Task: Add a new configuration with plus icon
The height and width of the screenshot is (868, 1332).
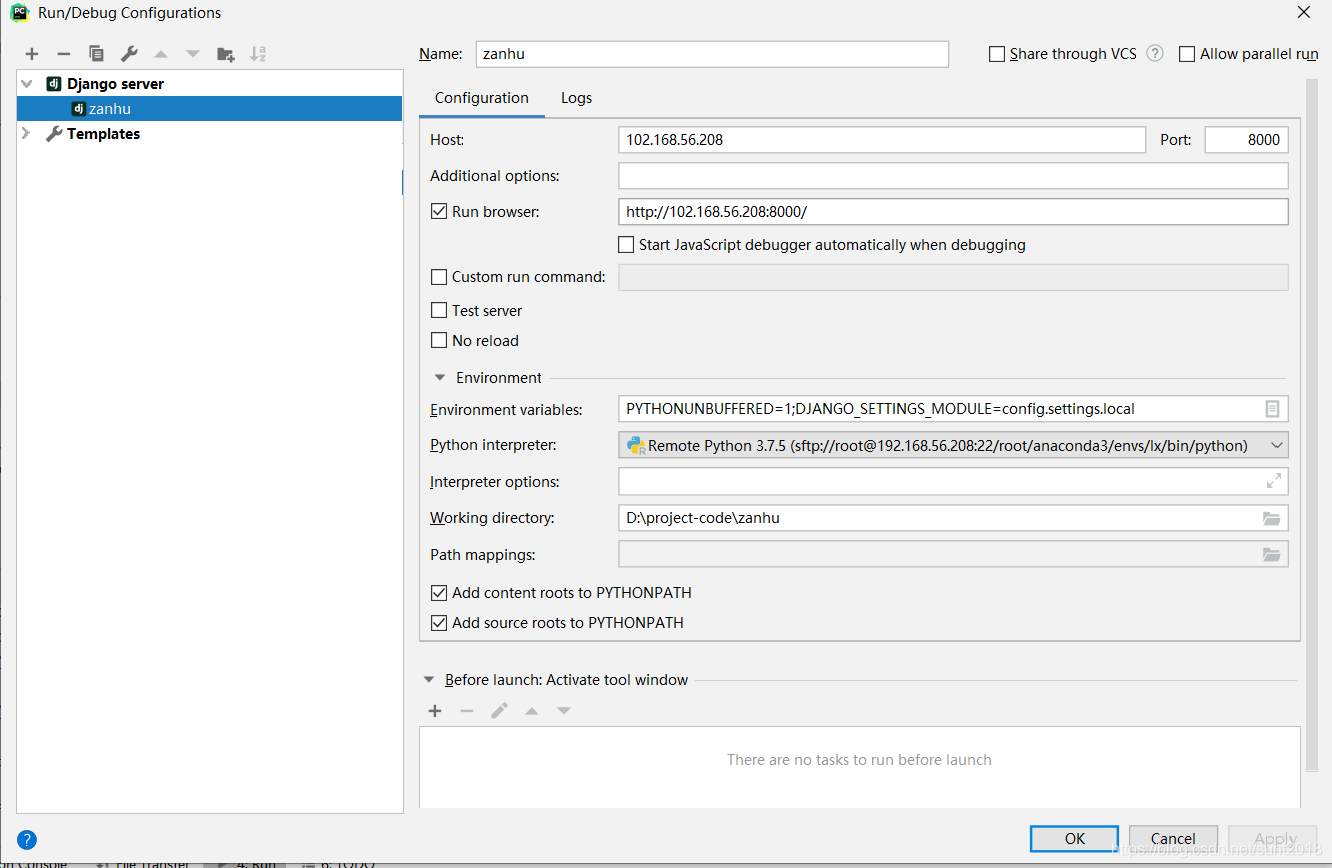Action: [32, 54]
